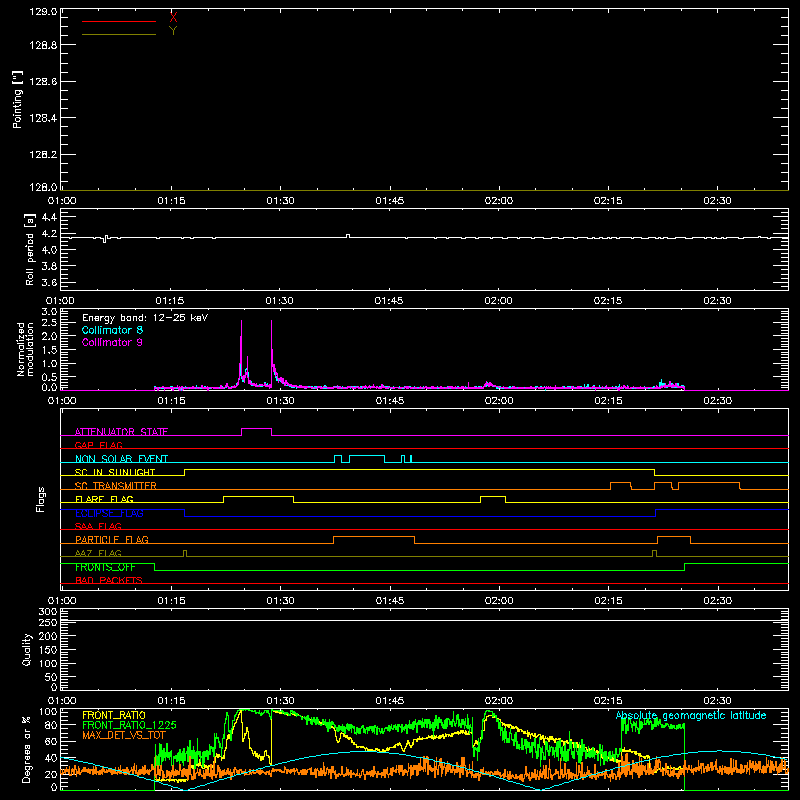This screenshot has width=800, height=800.
Task: Click the SC_TRANSMITTER flag label
Action: (116, 486)
